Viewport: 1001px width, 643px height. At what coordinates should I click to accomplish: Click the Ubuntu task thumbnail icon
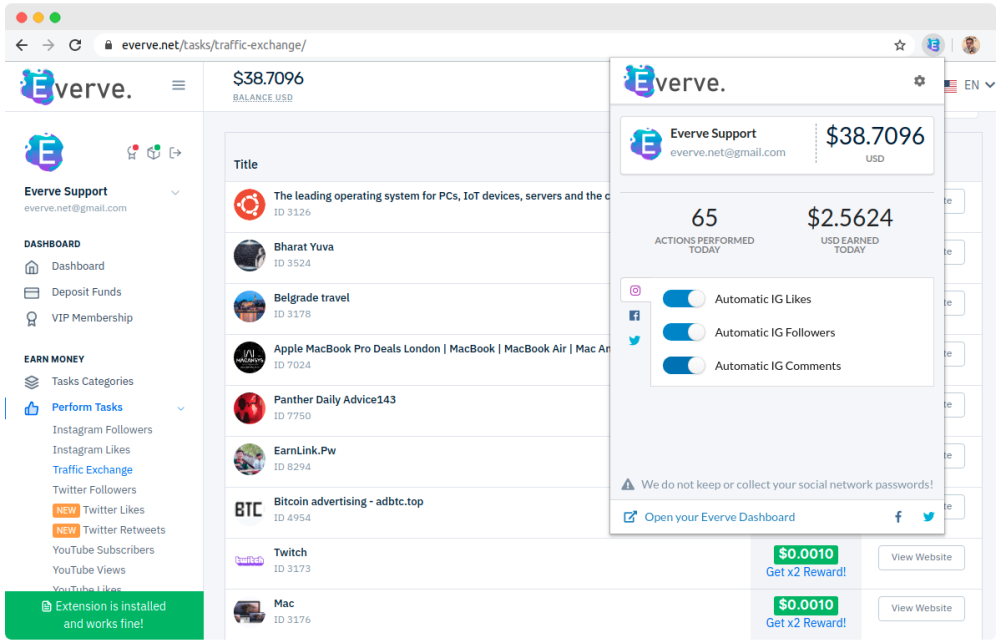point(250,205)
